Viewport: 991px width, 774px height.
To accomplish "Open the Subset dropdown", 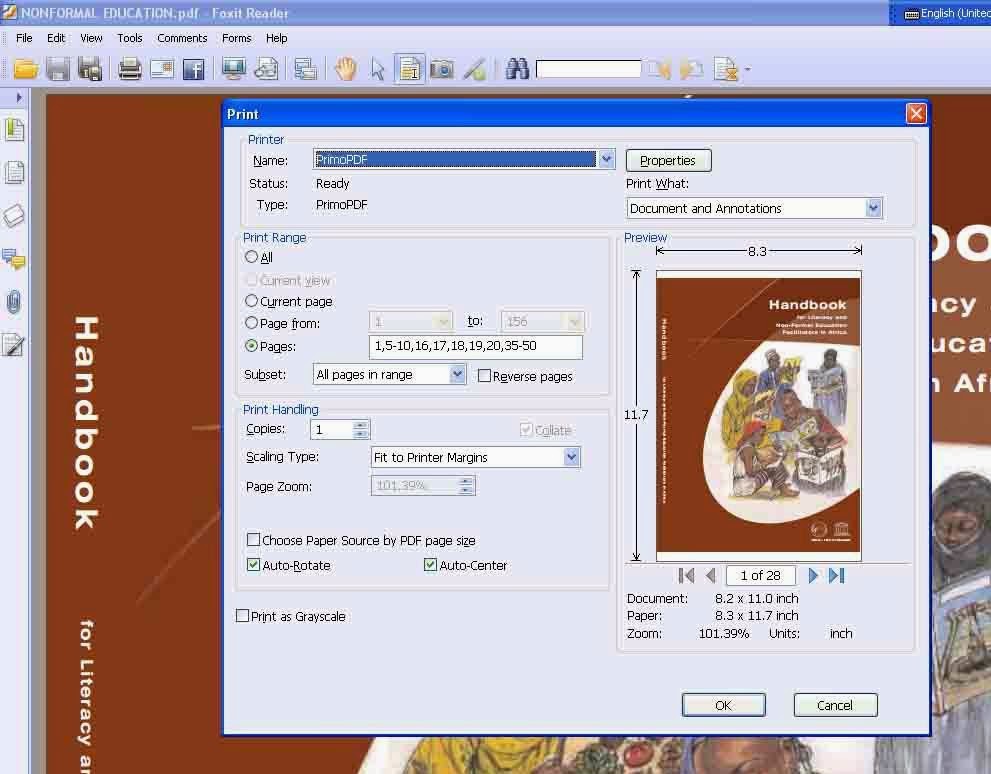I will pyautogui.click(x=458, y=375).
